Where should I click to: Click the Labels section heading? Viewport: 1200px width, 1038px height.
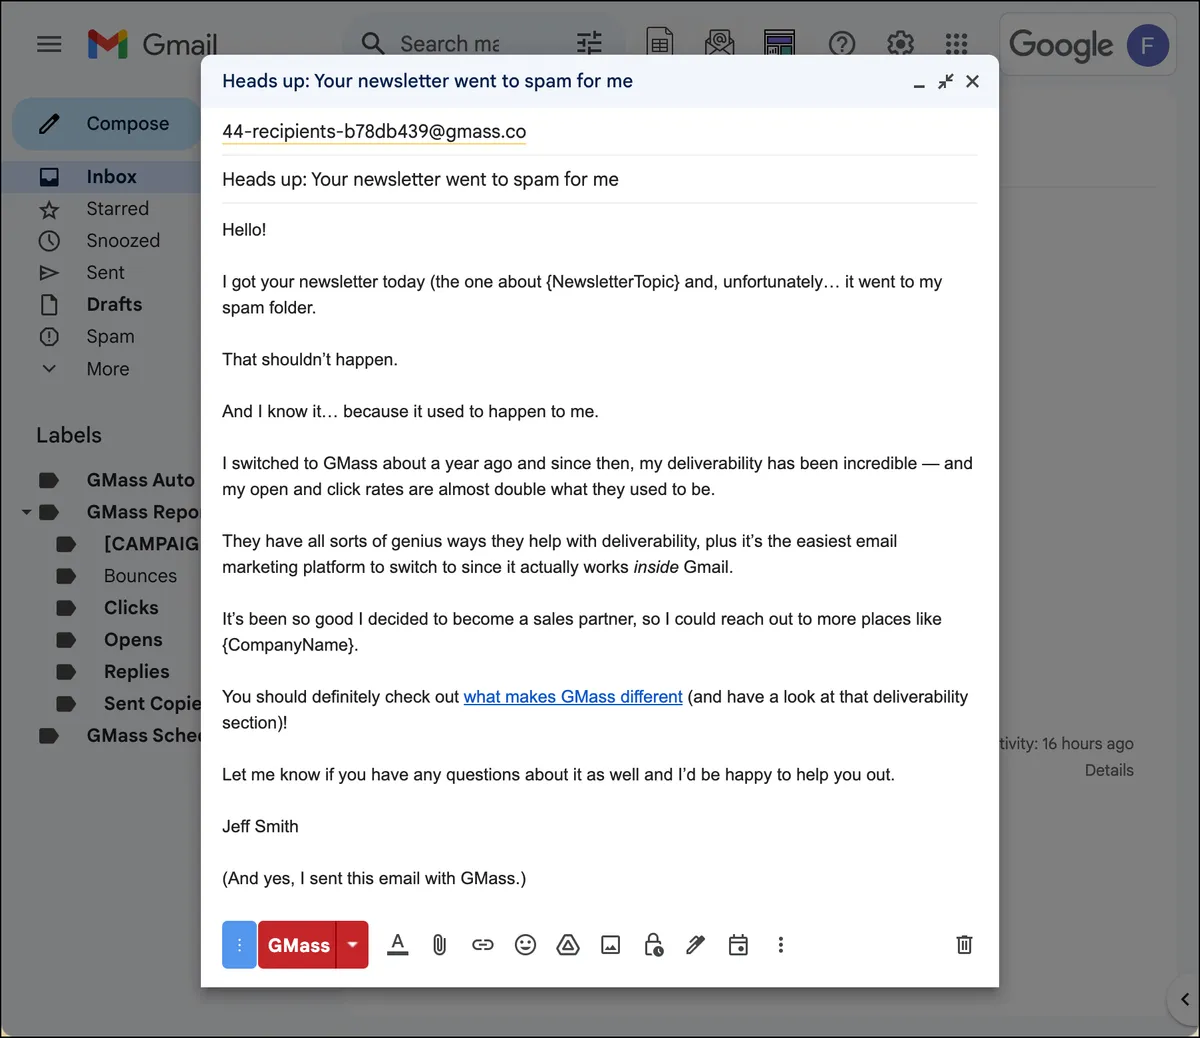[x=69, y=435]
